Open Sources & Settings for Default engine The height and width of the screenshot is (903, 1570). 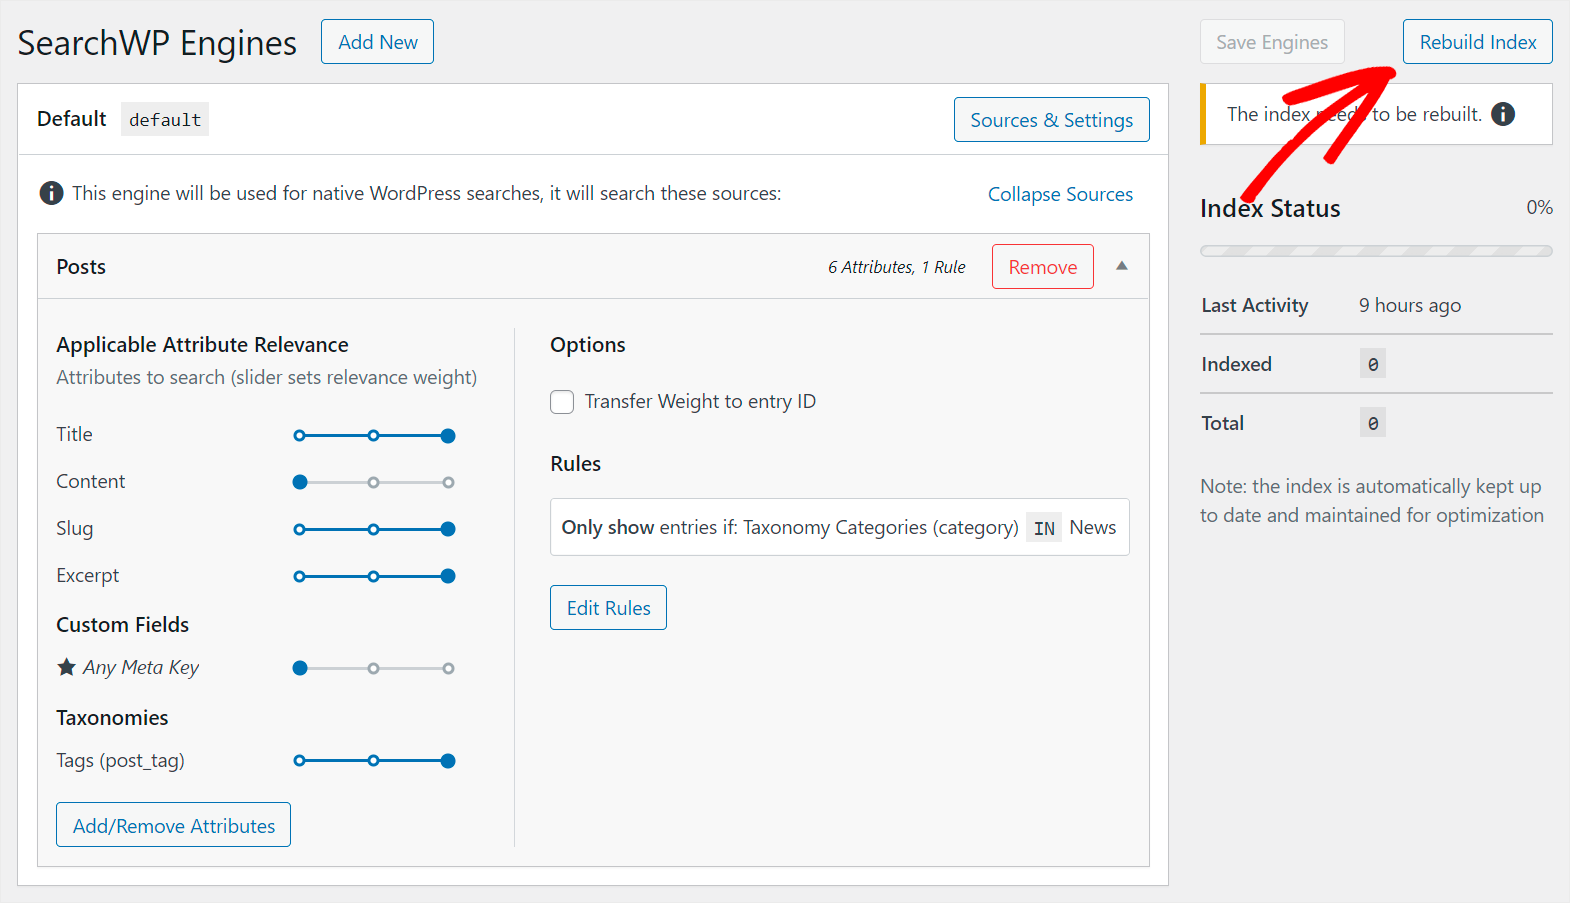[x=1051, y=120]
